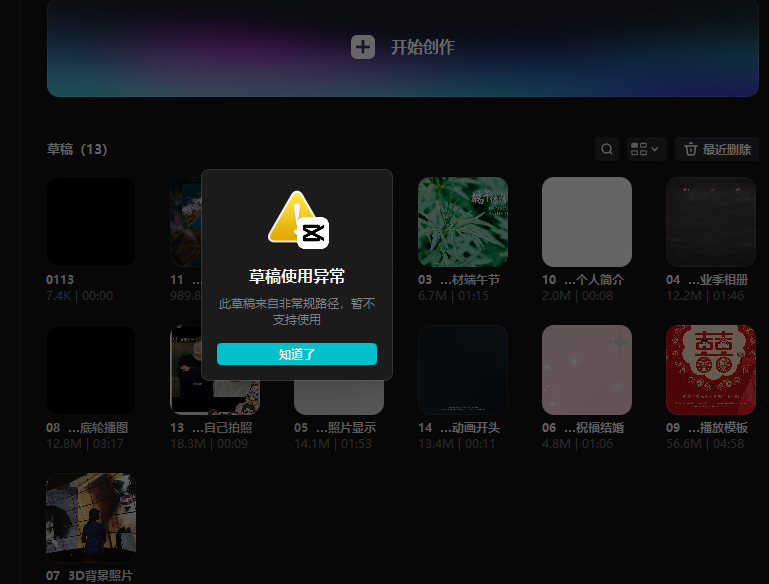
Task: Open the draft thumbnail partly behind dialog labeled 11
Action: point(186,222)
